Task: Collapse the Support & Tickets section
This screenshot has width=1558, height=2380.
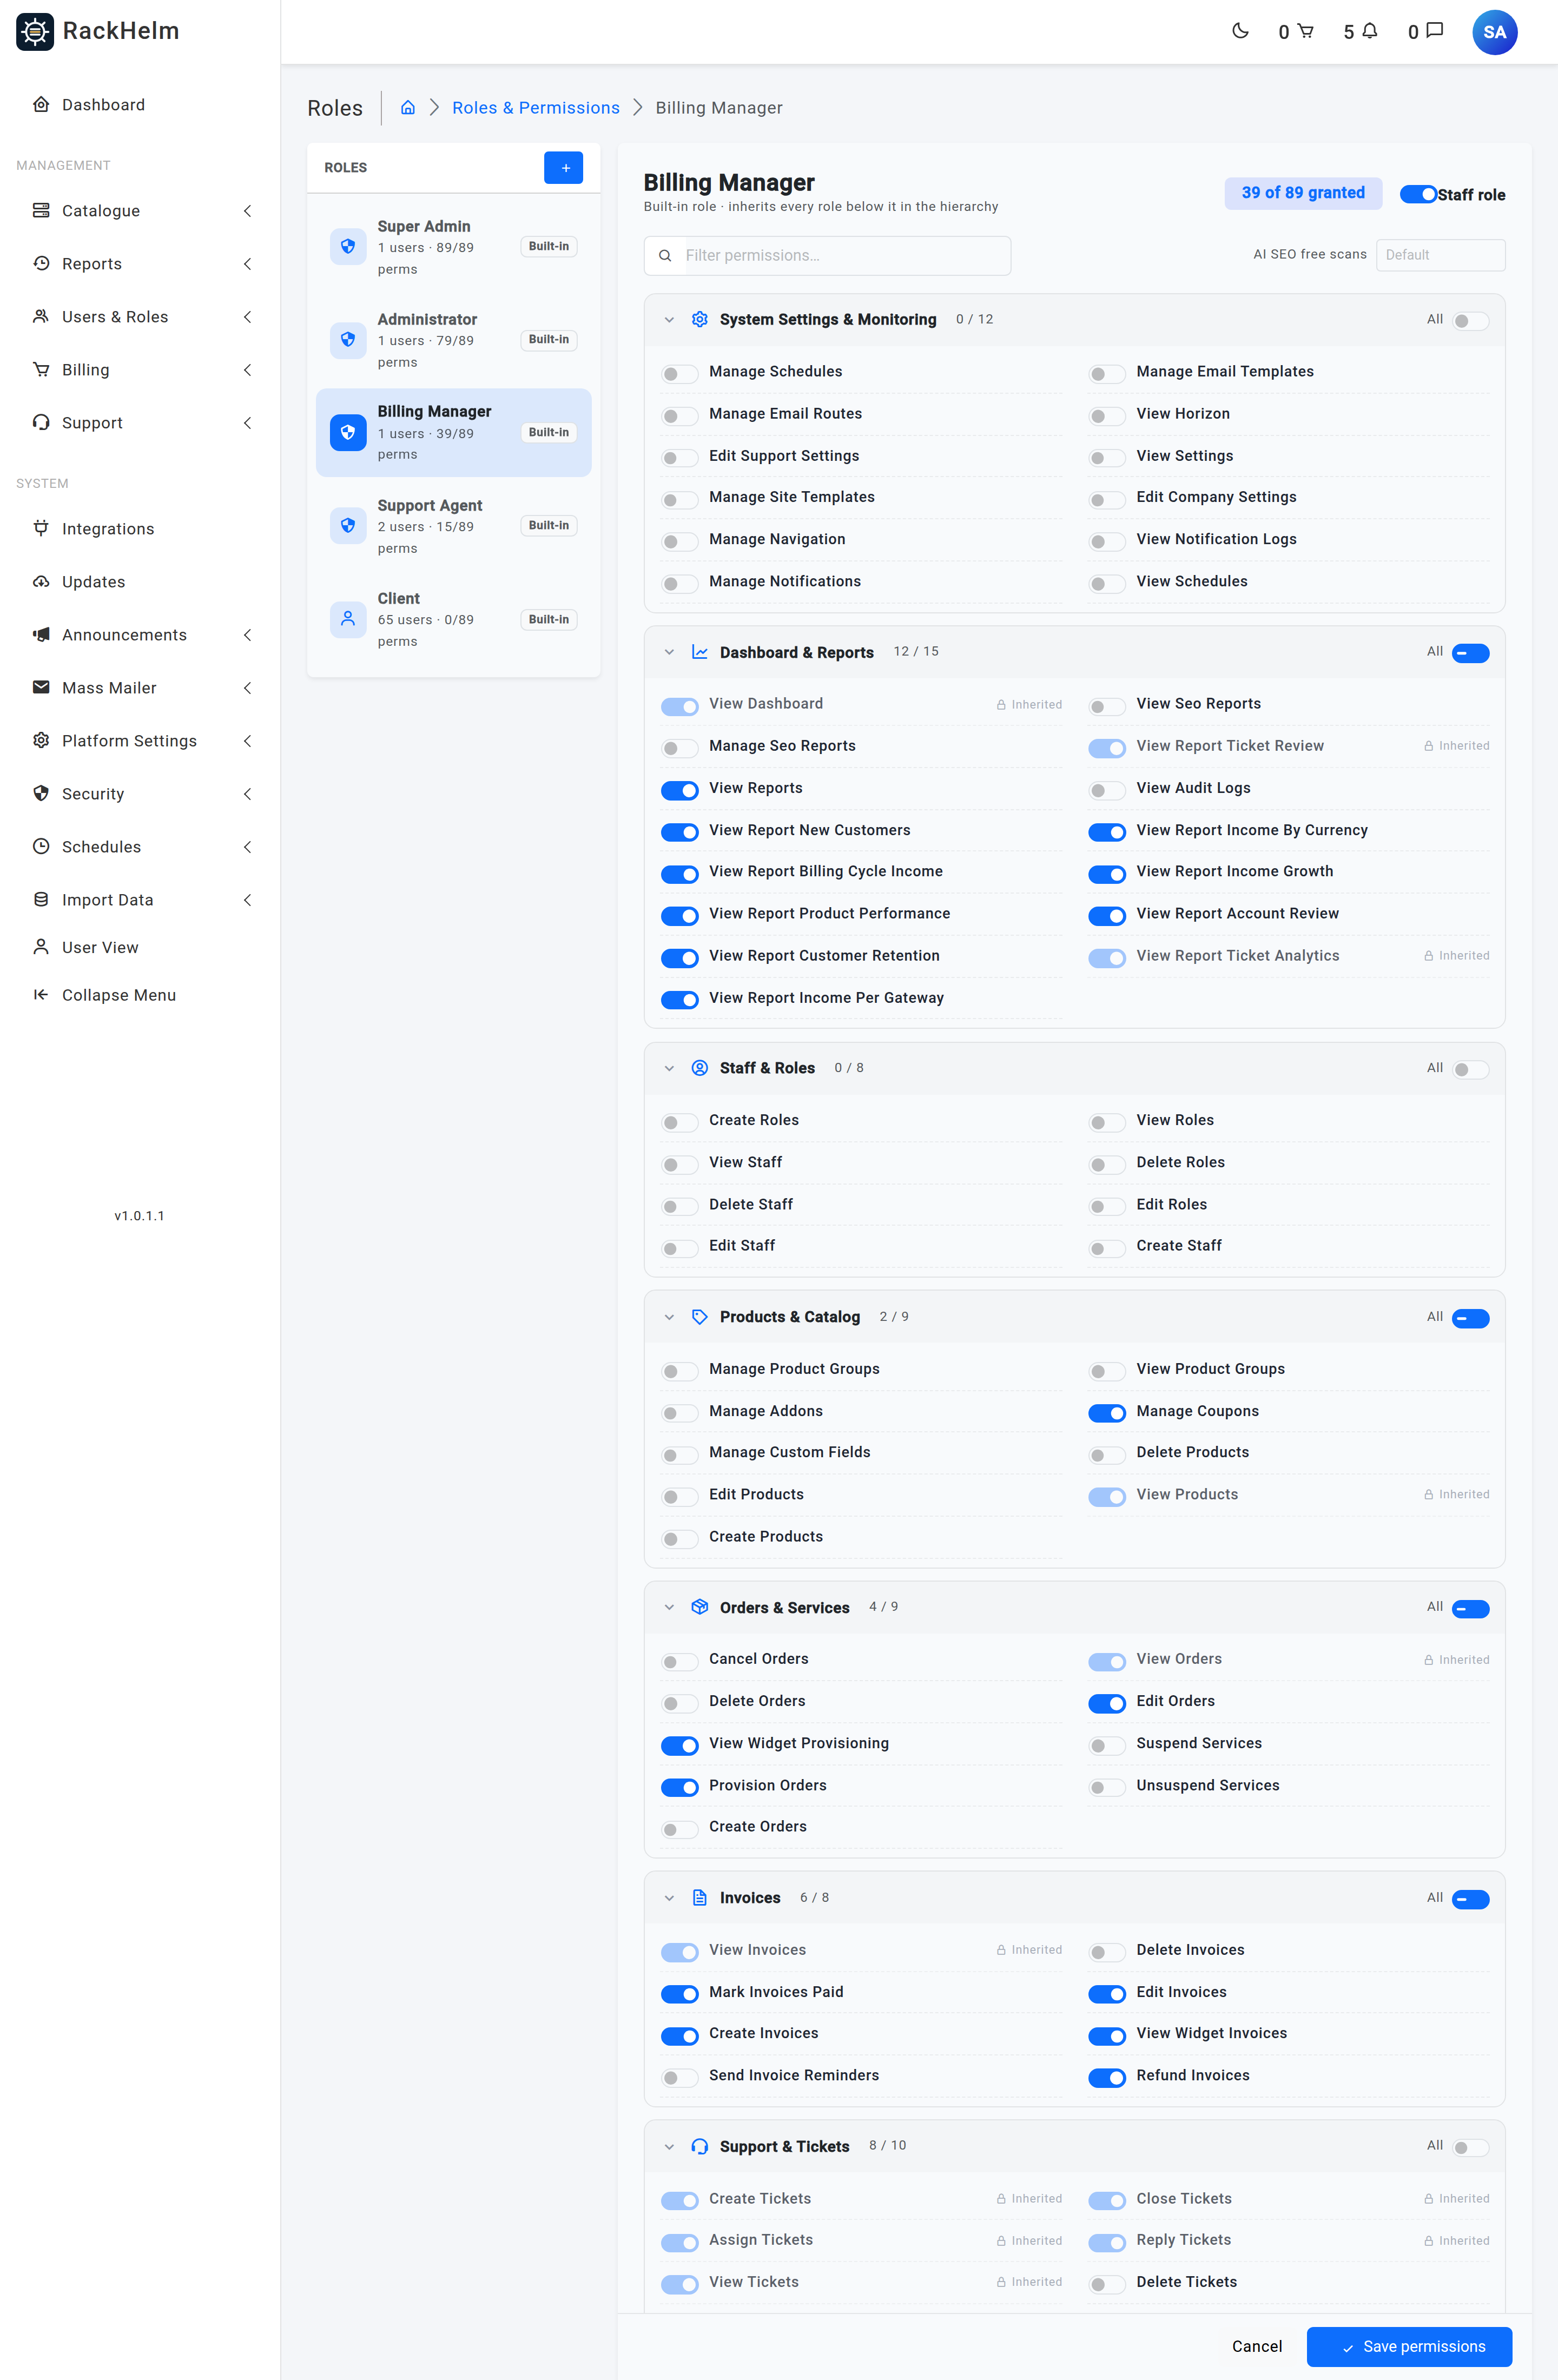Action: pos(669,2146)
